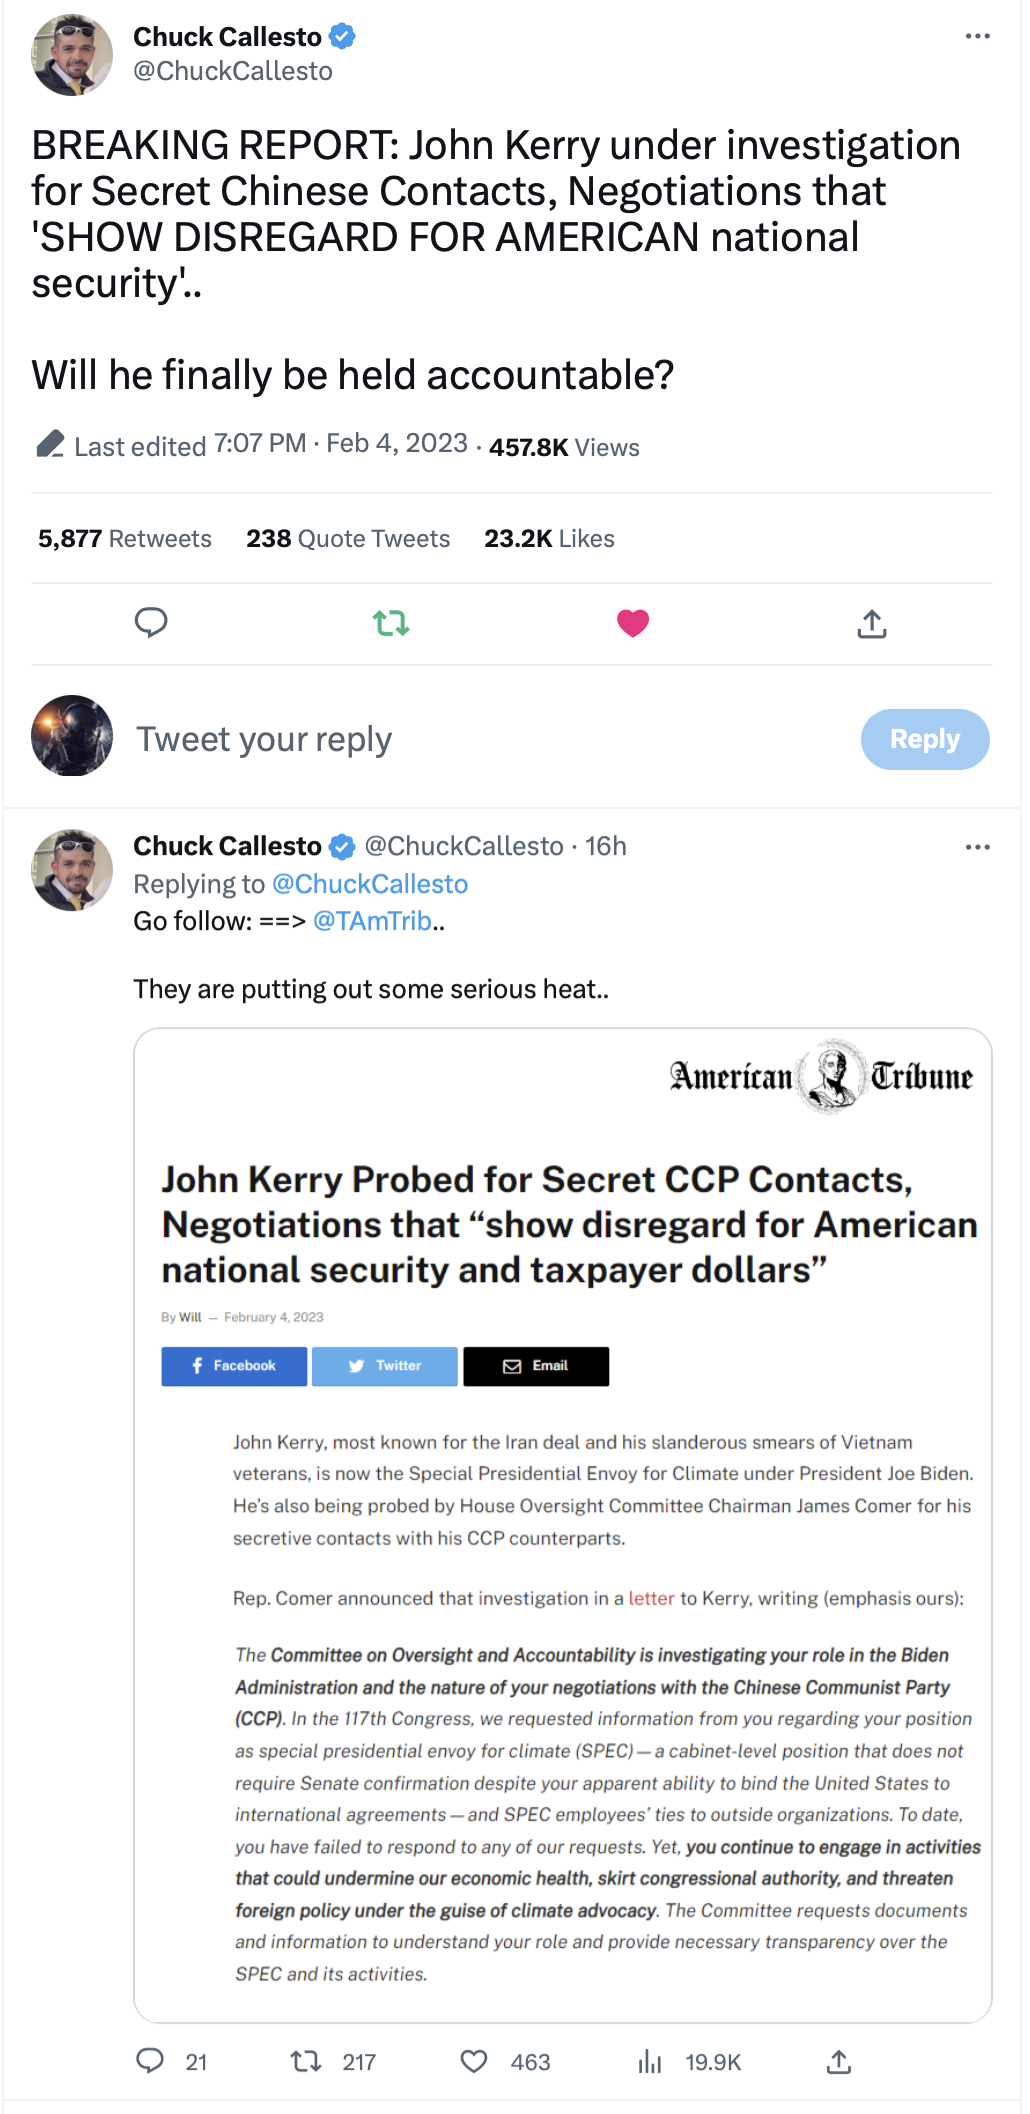Open the @TAmTrib mention link
This screenshot has height=2114, width=1030.
372,921
